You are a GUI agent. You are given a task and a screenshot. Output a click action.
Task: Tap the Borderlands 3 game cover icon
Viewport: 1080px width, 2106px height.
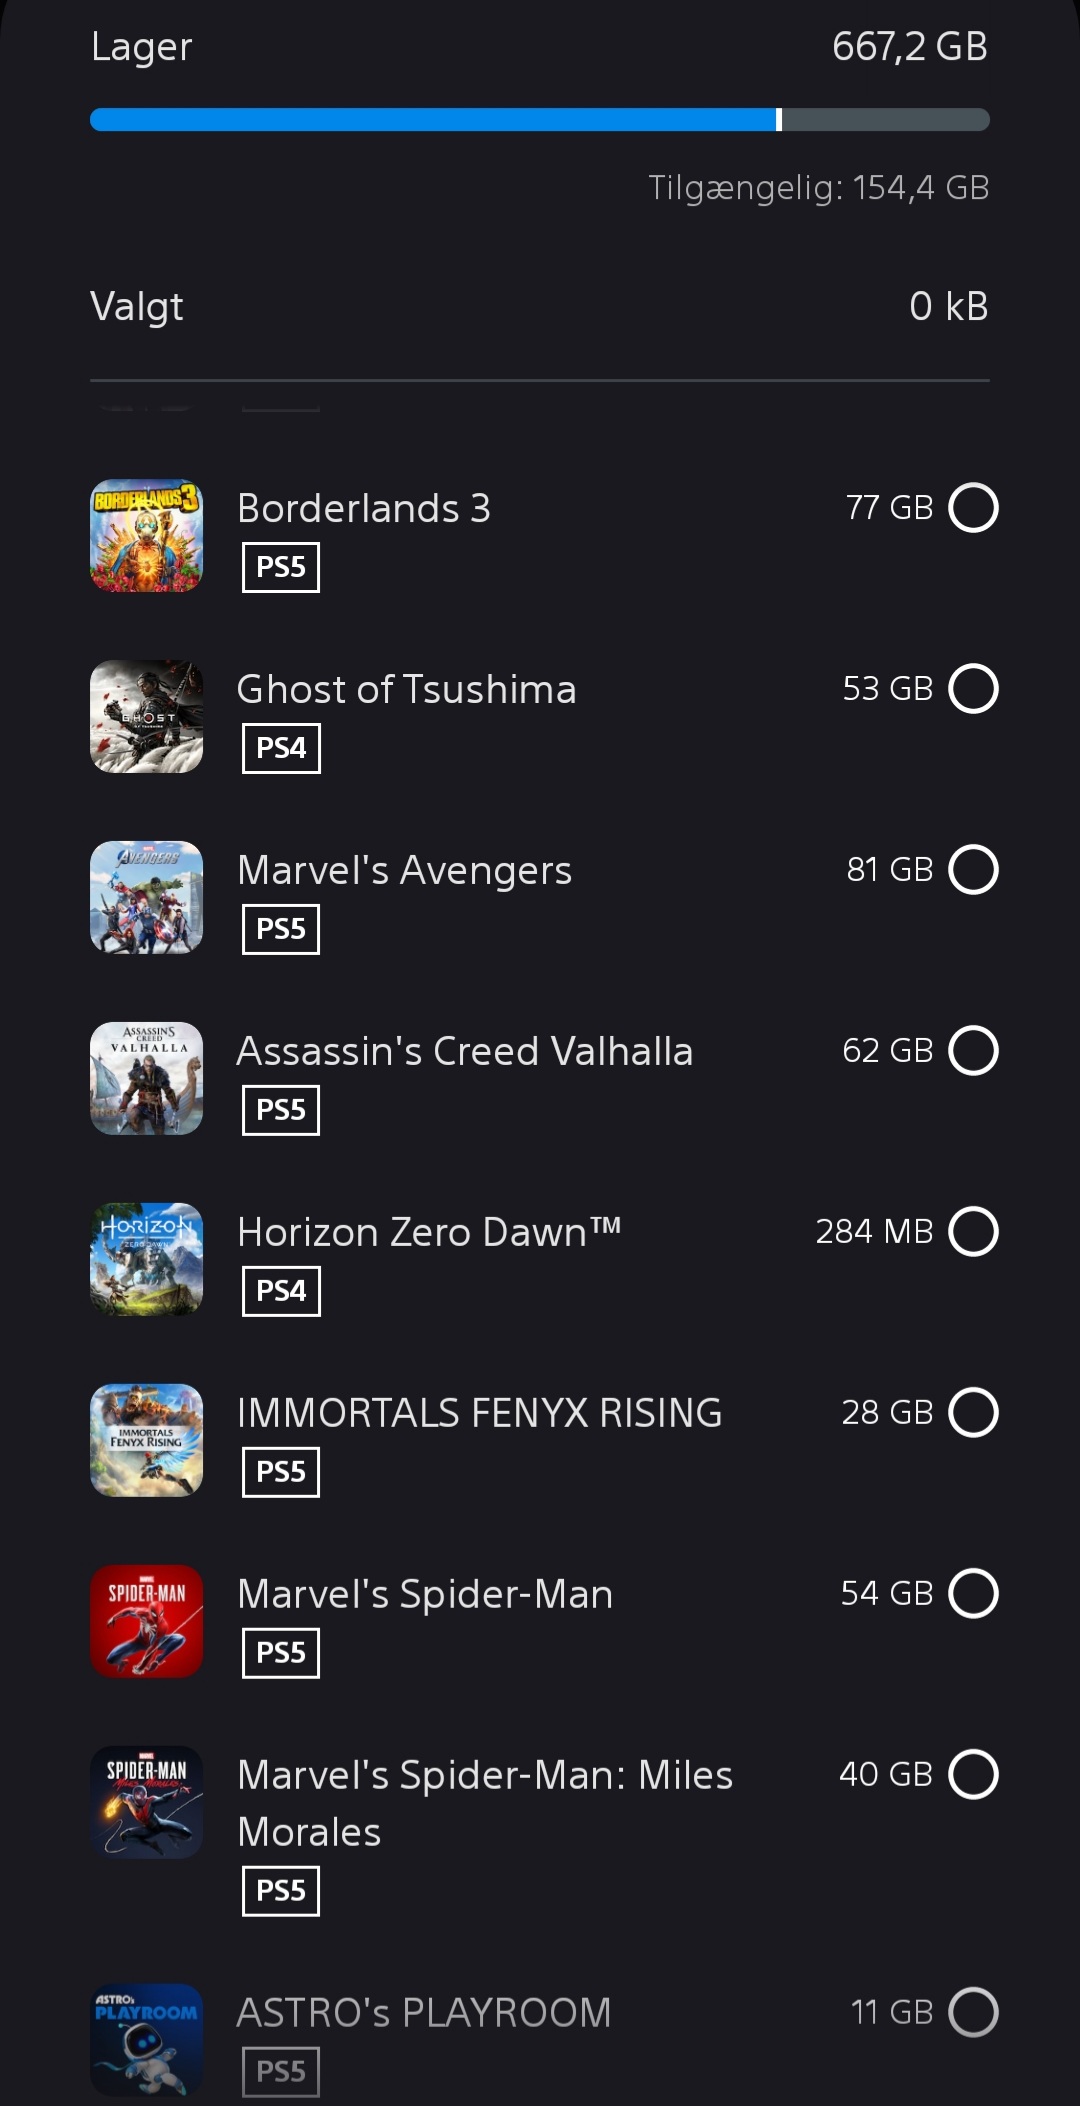point(146,536)
